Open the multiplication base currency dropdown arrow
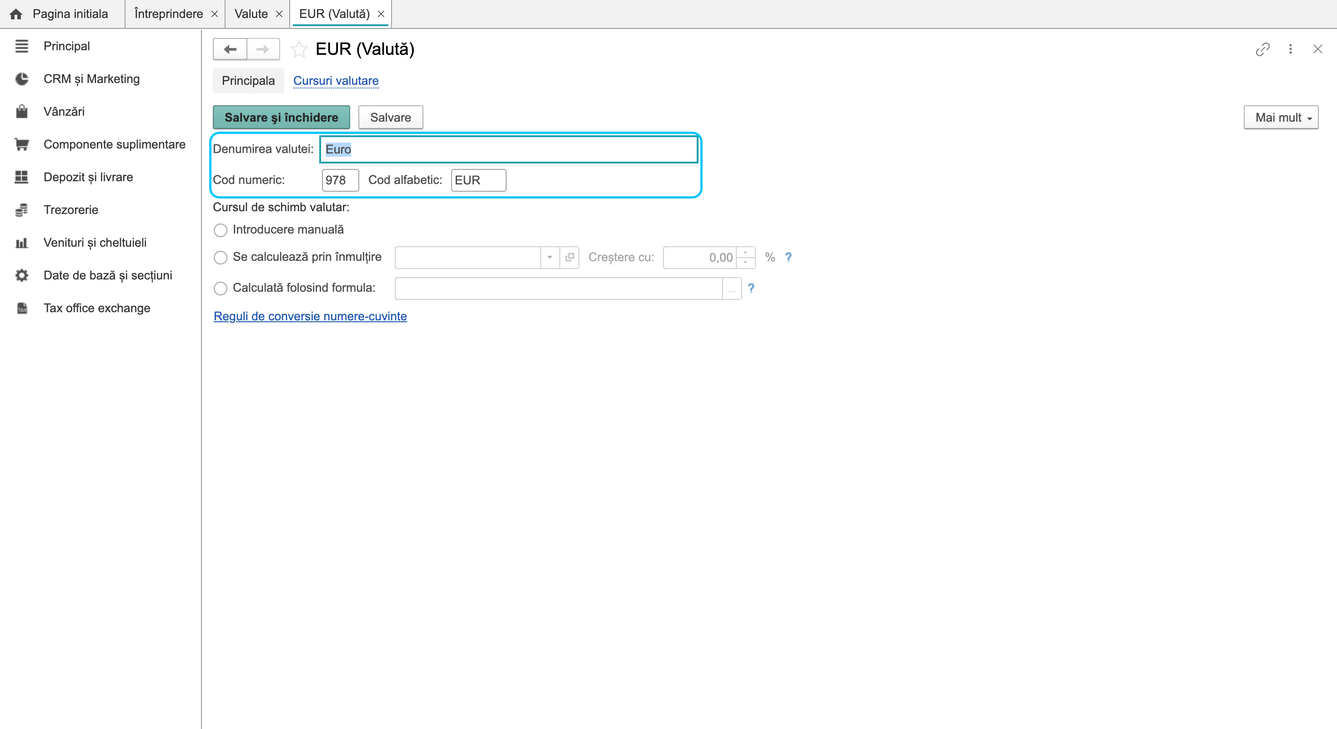 (x=550, y=258)
